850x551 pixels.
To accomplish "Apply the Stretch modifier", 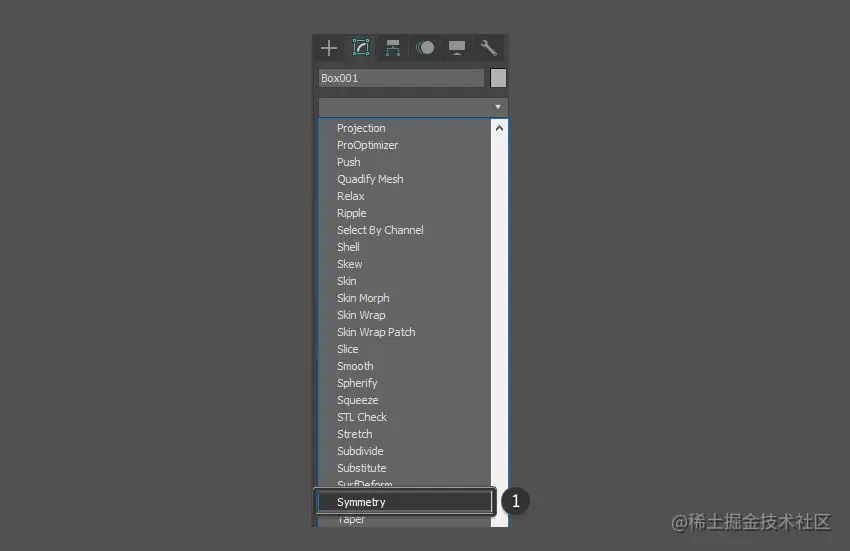I will (355, 434).
